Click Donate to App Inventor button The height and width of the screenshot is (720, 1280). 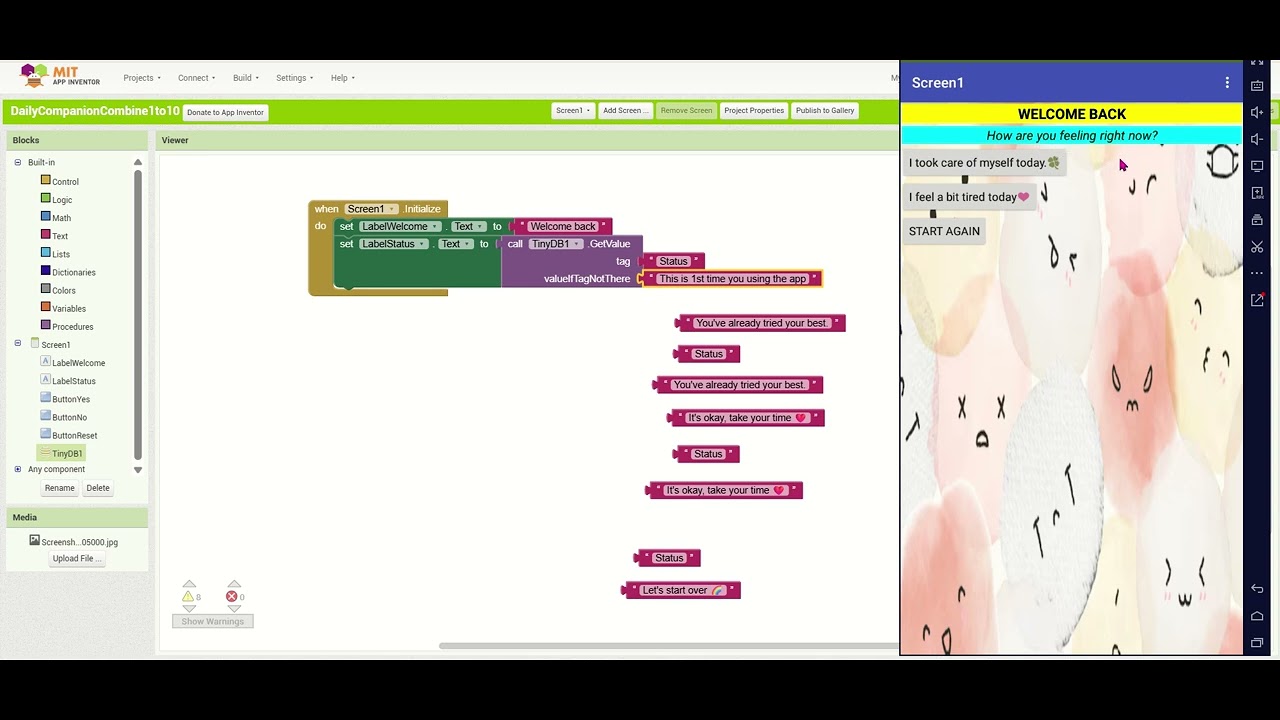(225, 112)
